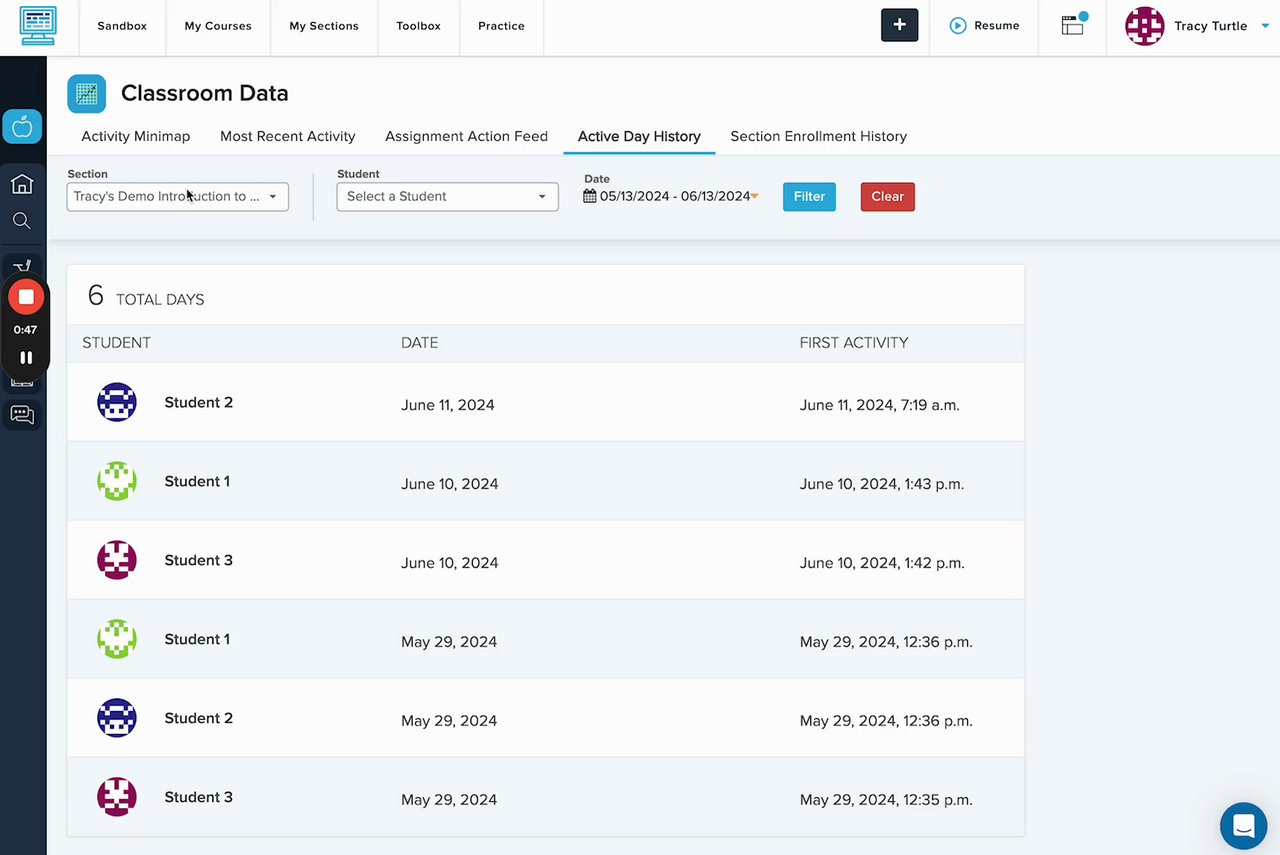This screenshot has height=855, width=1280.
Task: Stop the screen recording
Action: 26,297
